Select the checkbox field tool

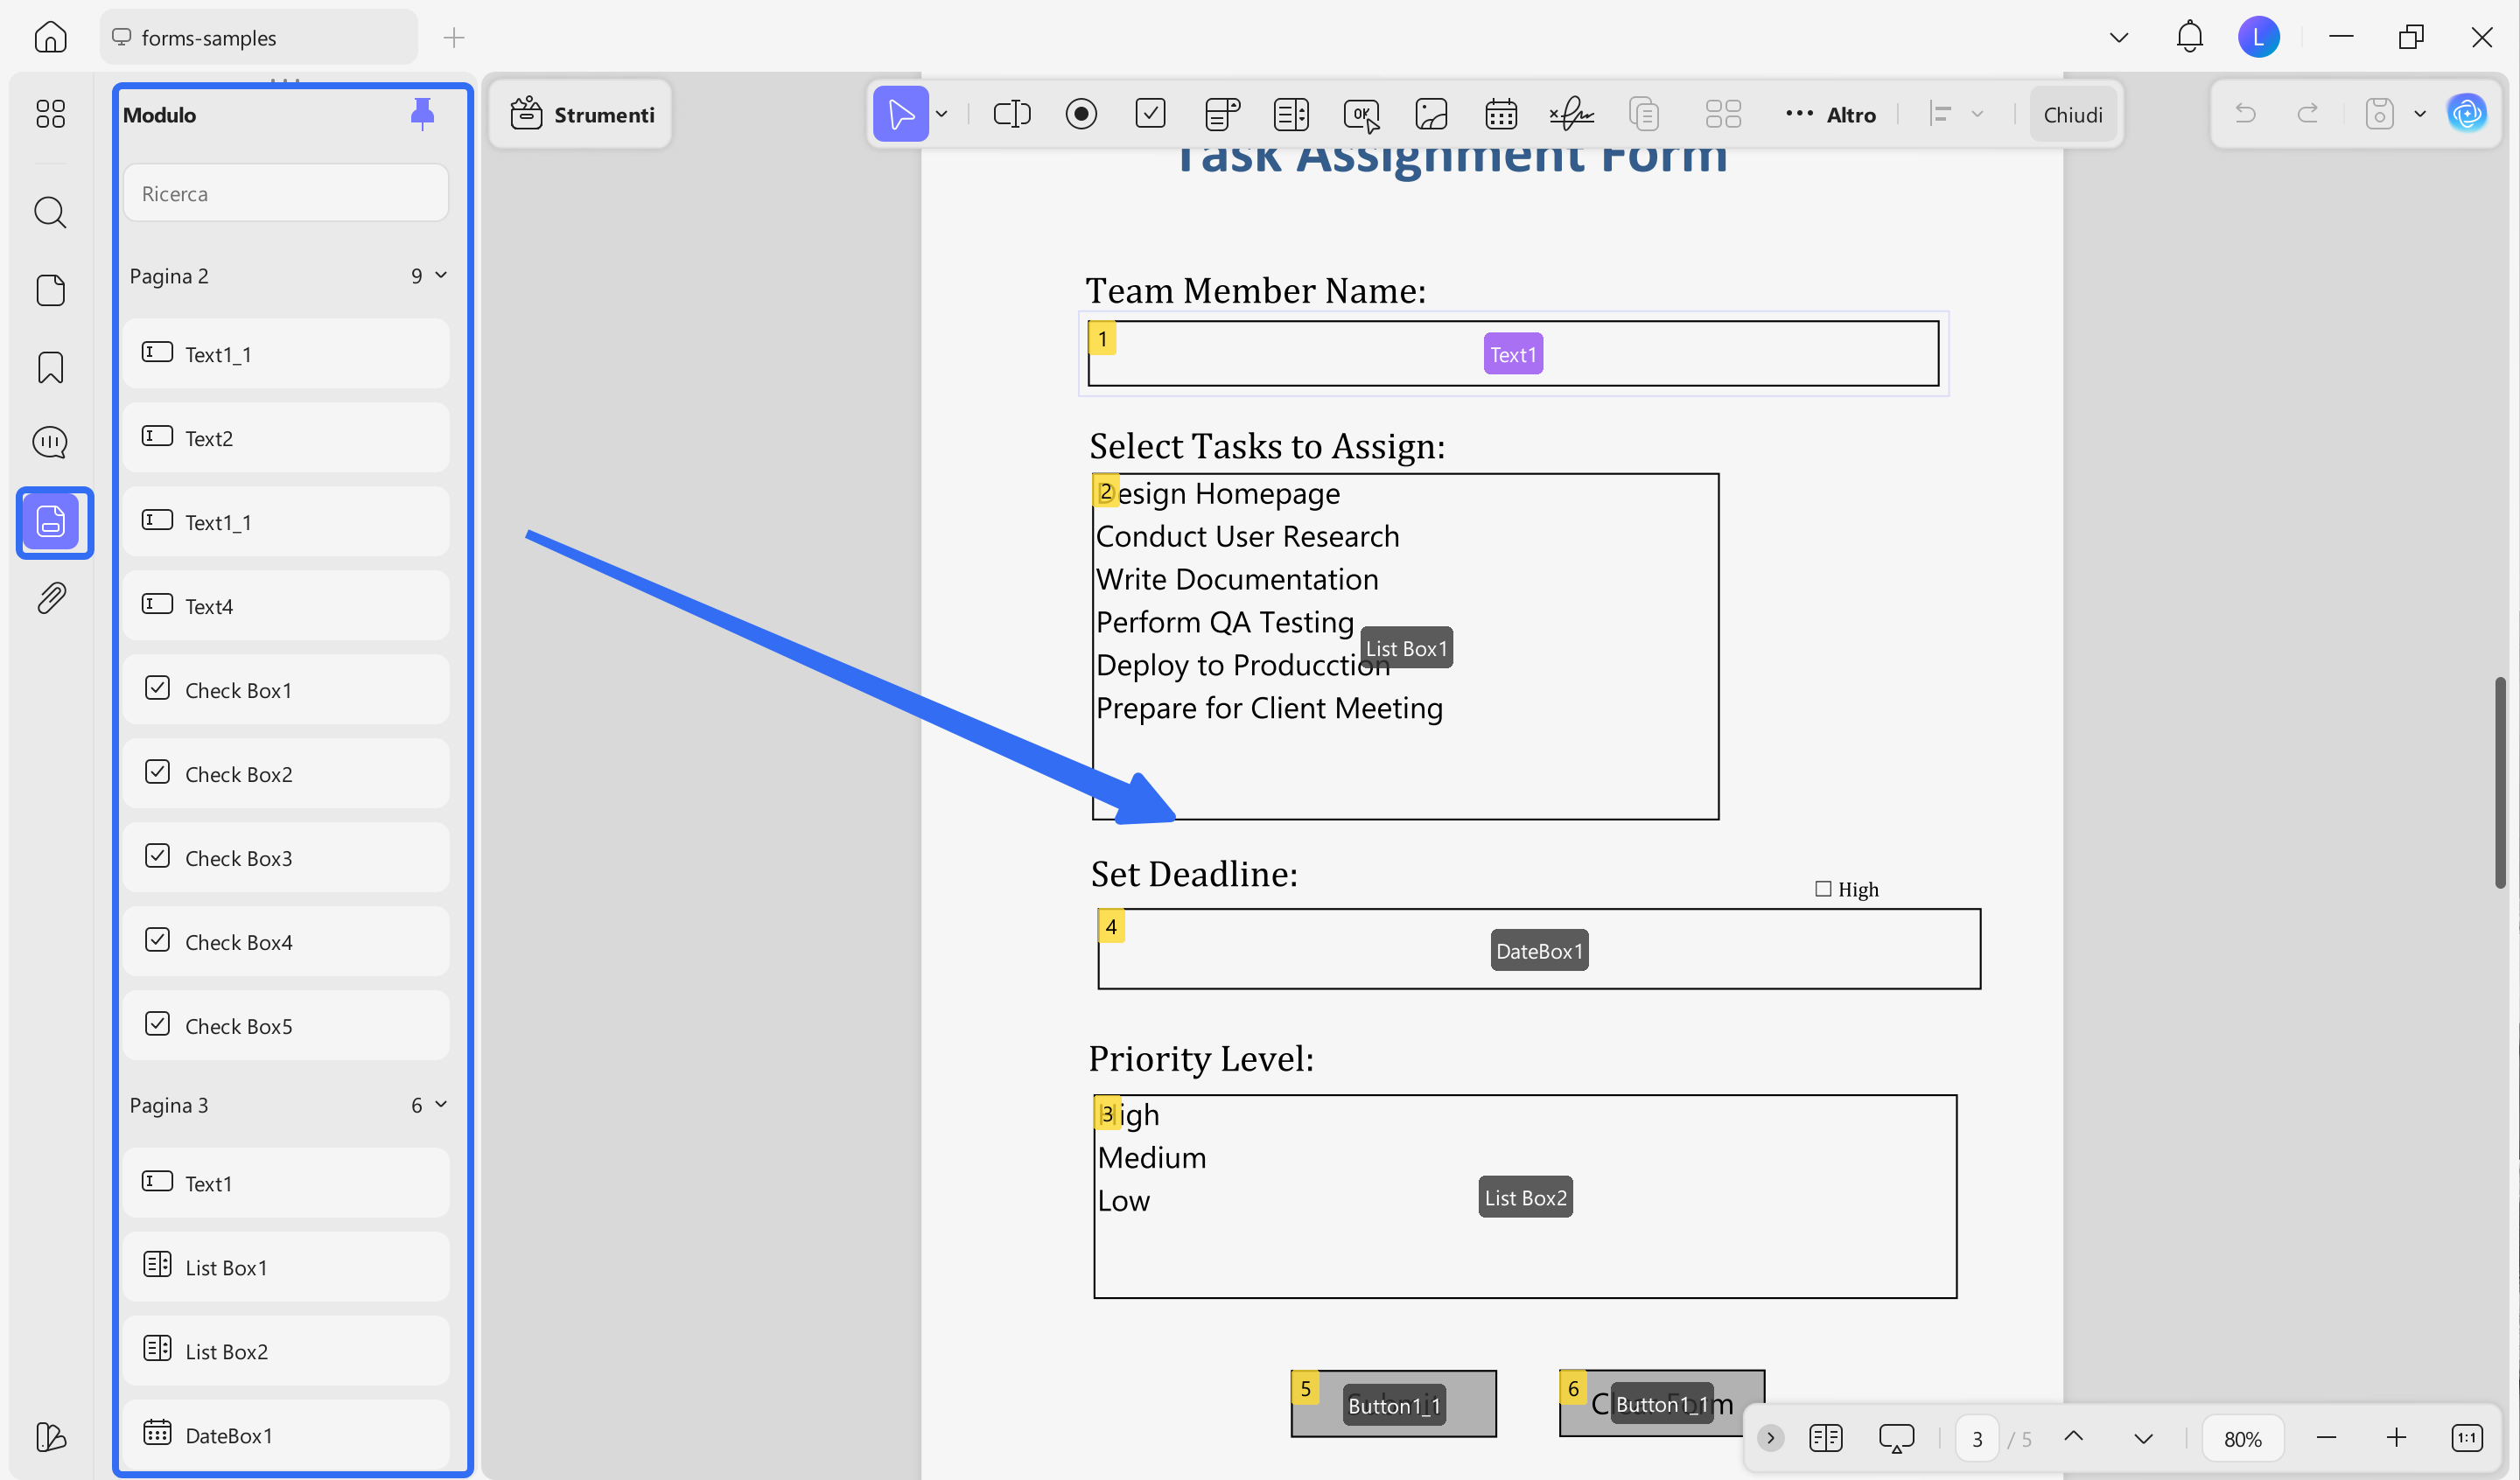(x=1151, y=114)
